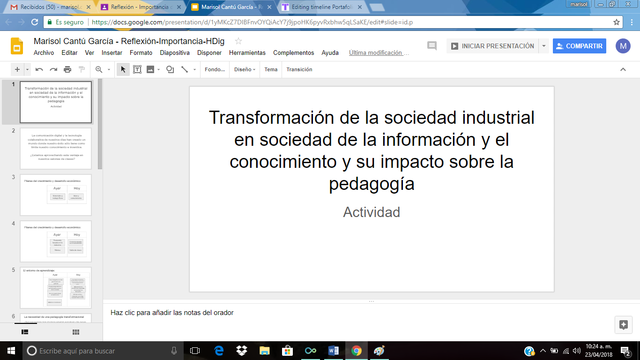
Task: Open the zoom dropdown arrow
Action: coord(109,69)
